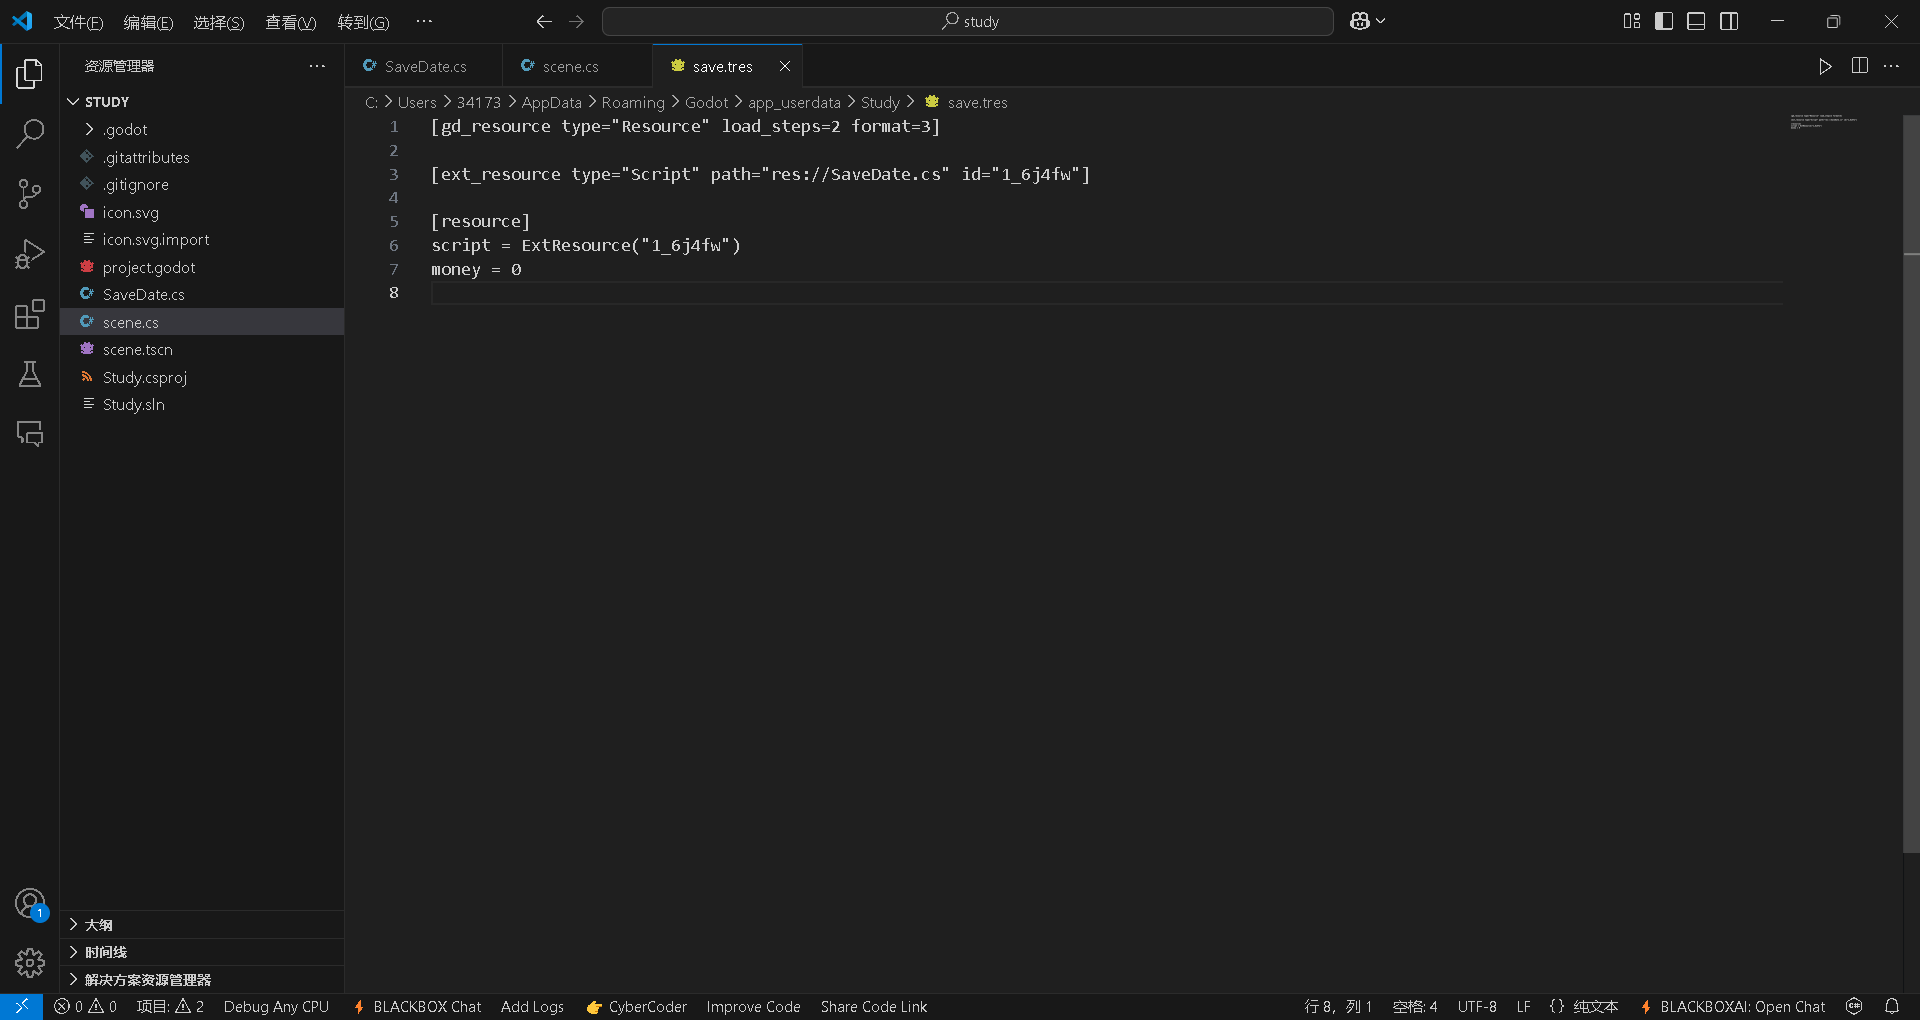1920x1020 pixels.
Task: Open the 文件(F) menu
Action: click(78, 22)
